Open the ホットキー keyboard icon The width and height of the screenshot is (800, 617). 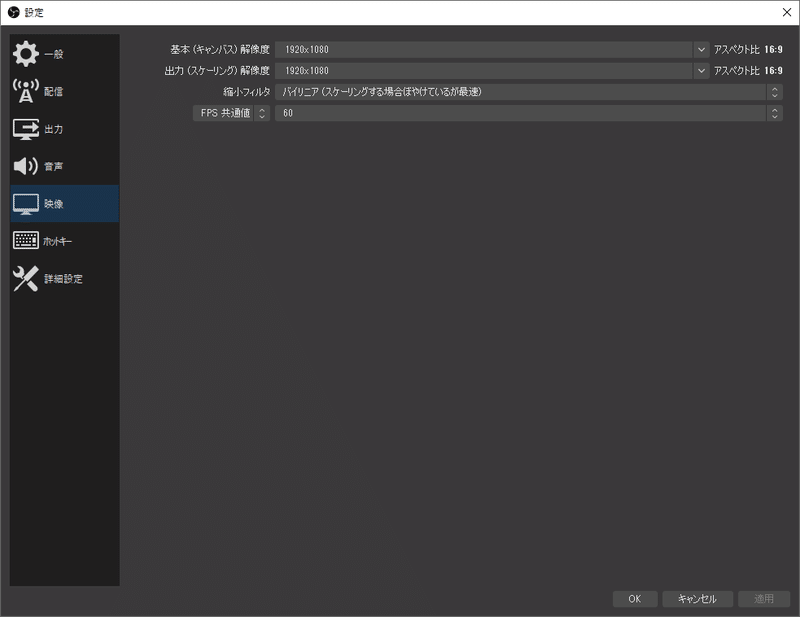[x=26, y=240]
